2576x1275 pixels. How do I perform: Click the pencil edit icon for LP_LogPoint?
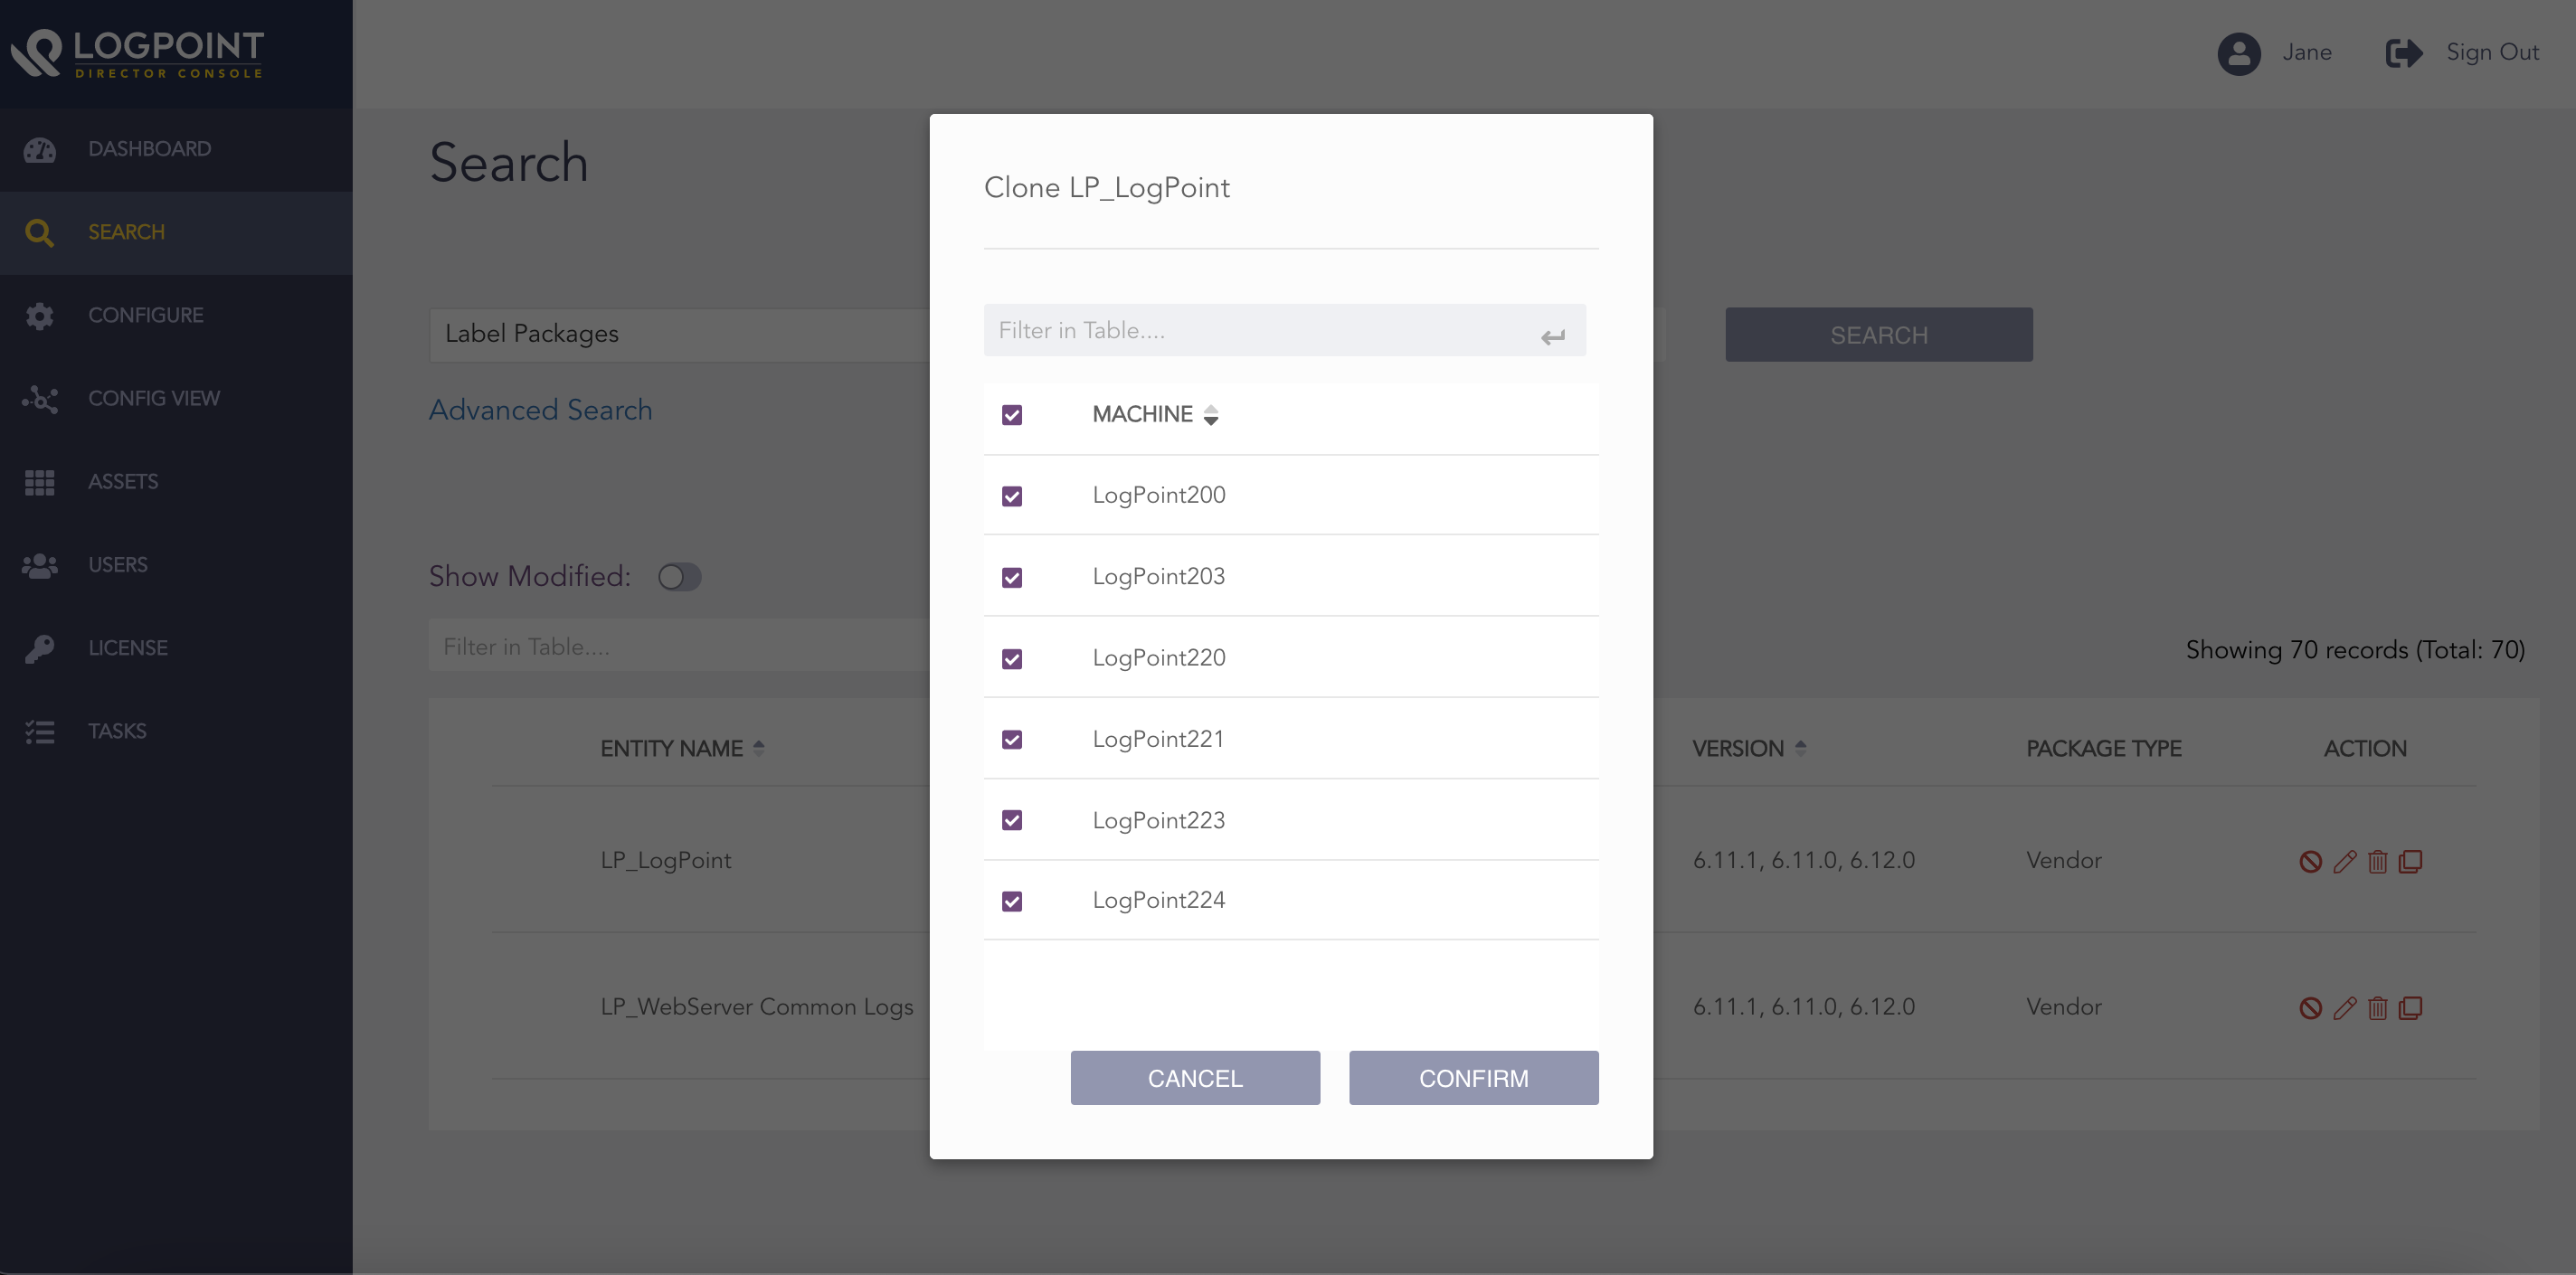2344,861
